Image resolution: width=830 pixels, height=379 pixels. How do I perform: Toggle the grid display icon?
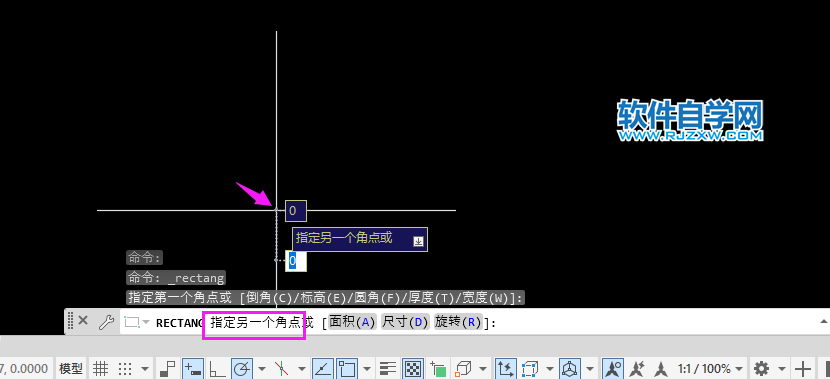click(x=101, y=367)
